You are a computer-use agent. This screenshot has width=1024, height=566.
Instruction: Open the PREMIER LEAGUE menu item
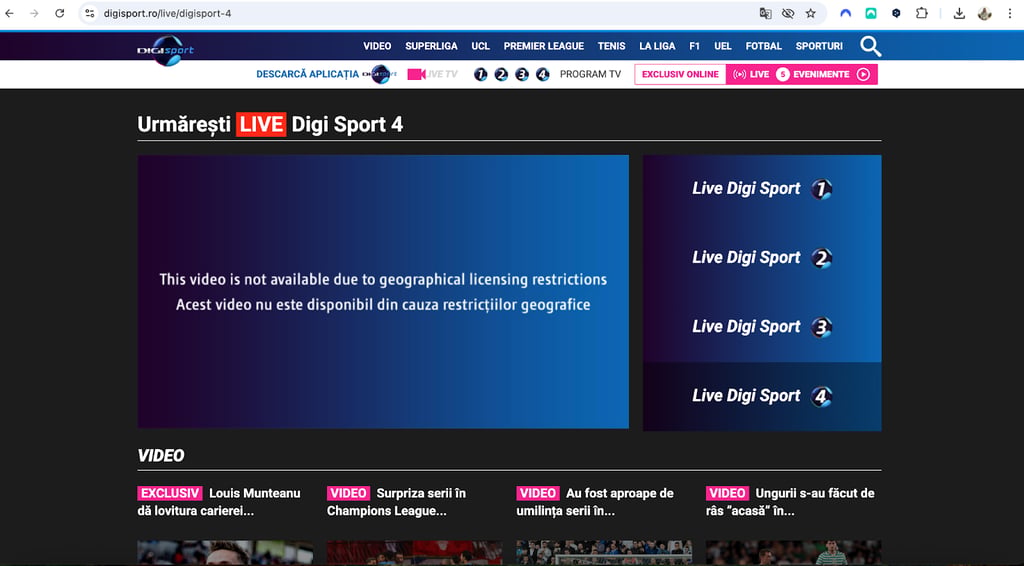coord(543,46)
